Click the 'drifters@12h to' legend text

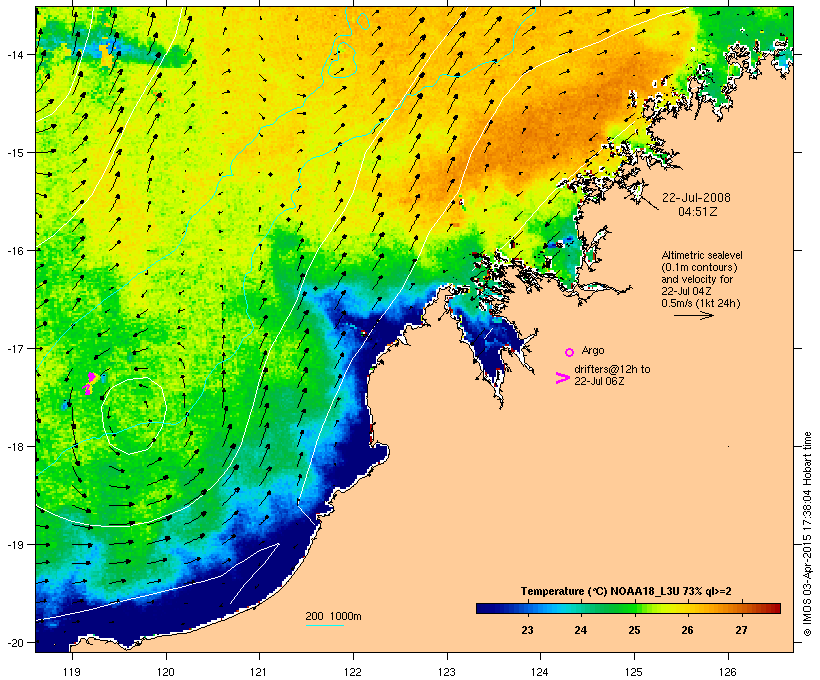point(612,369)
